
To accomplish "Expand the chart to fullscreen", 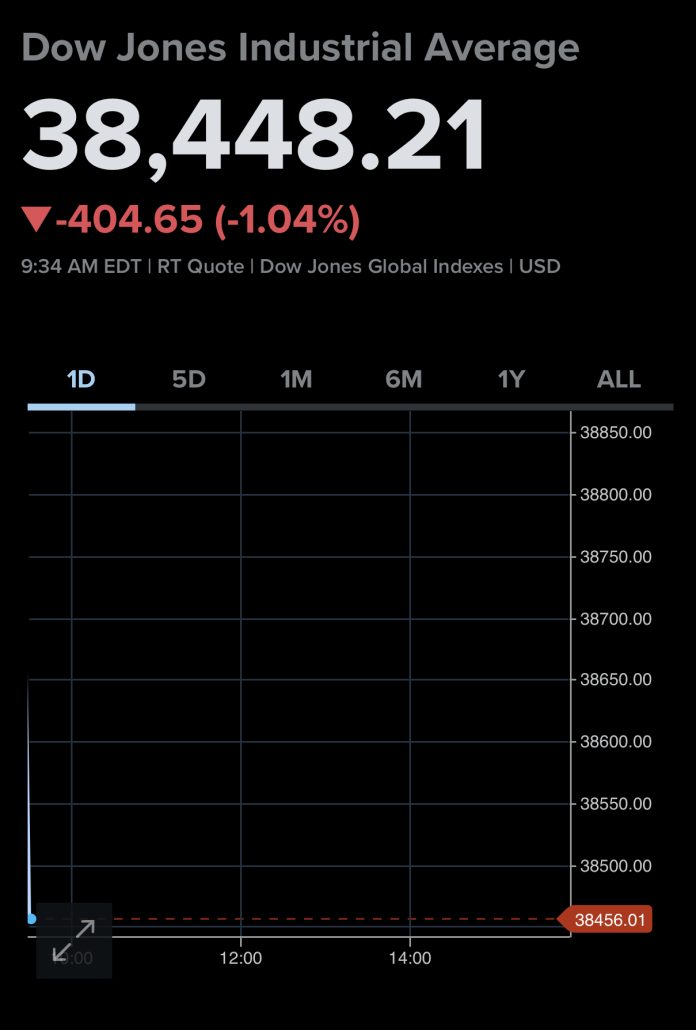I will coord(74,940).
